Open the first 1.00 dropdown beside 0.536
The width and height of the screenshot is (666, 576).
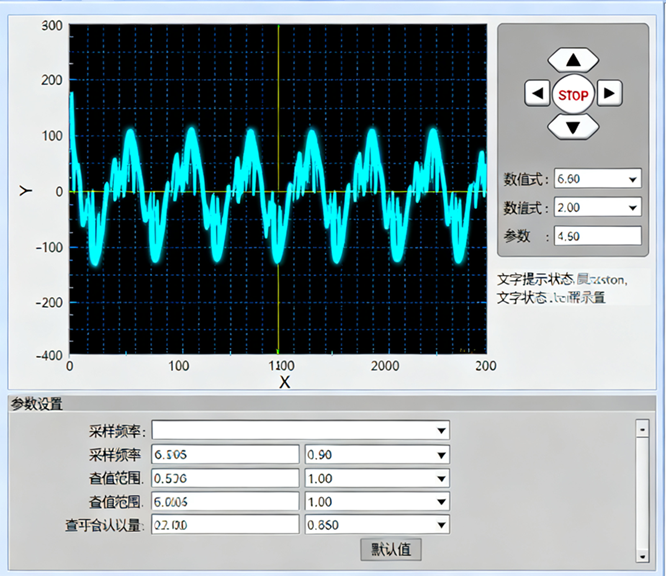(377, 478)
